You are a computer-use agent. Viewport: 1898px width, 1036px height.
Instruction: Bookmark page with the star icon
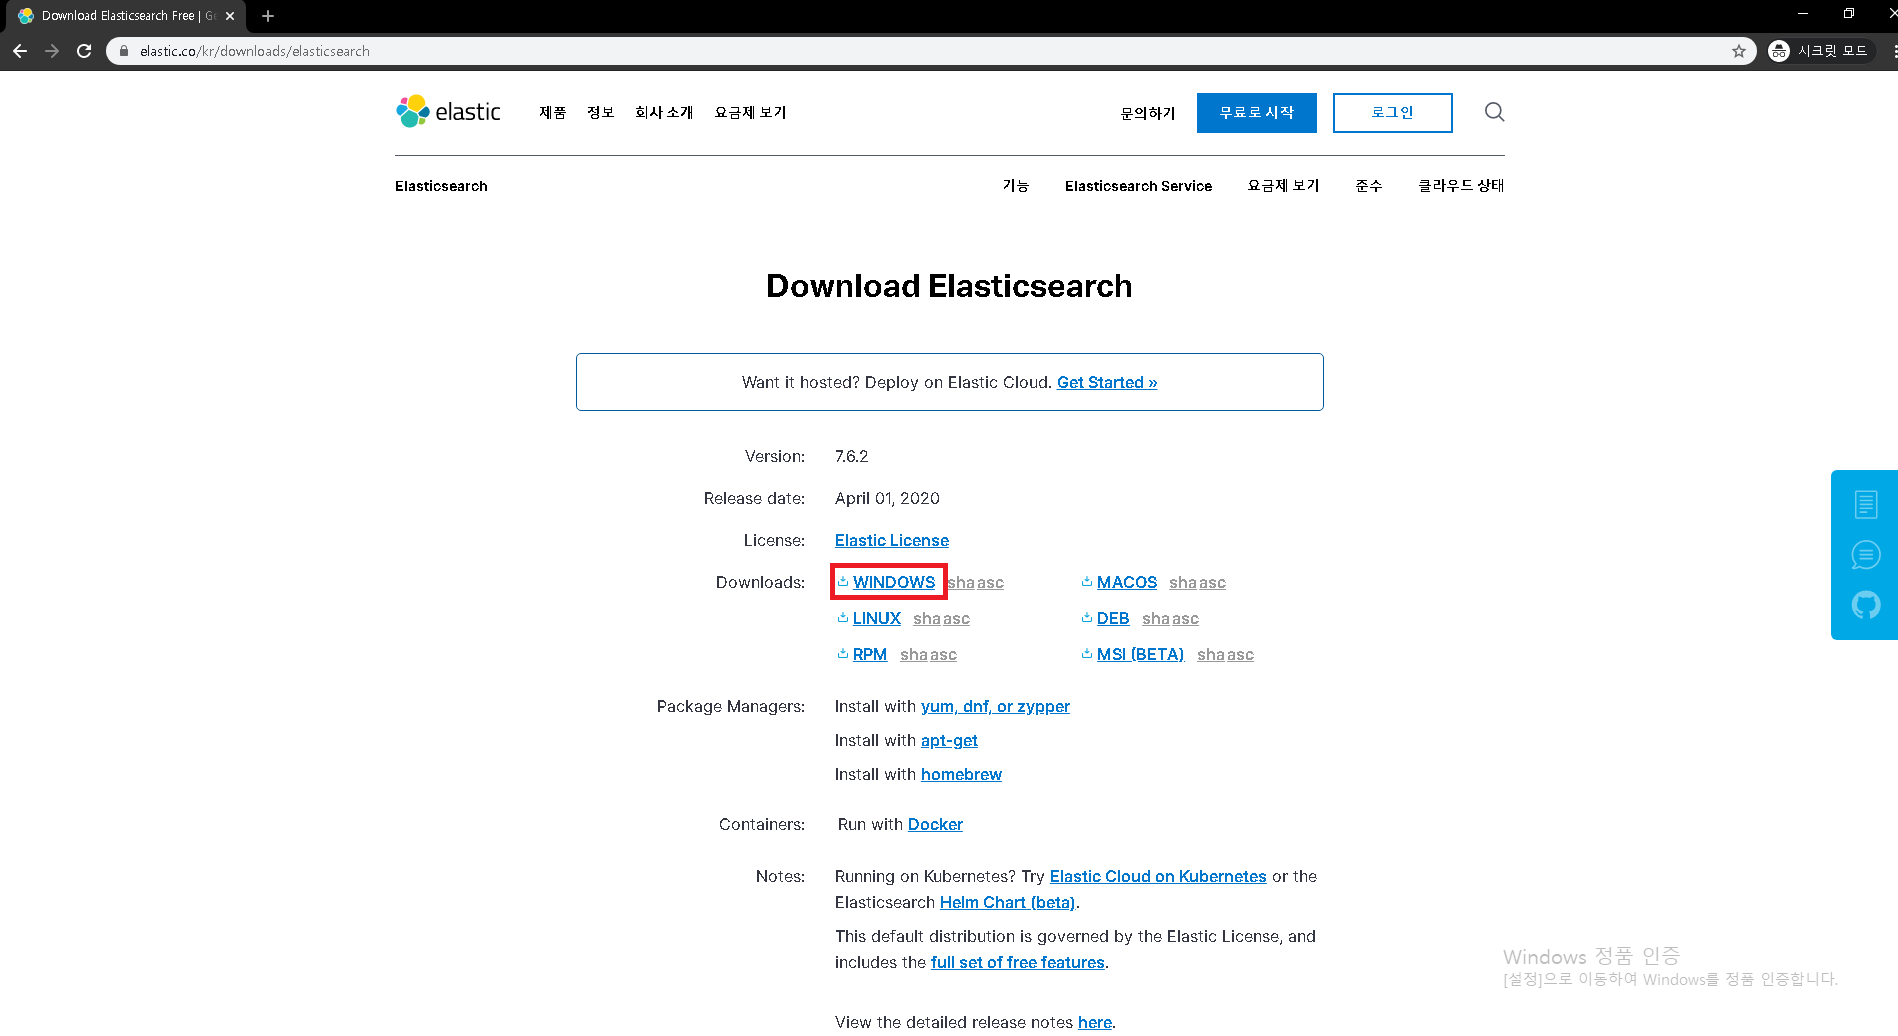[x=1739, y=51]
